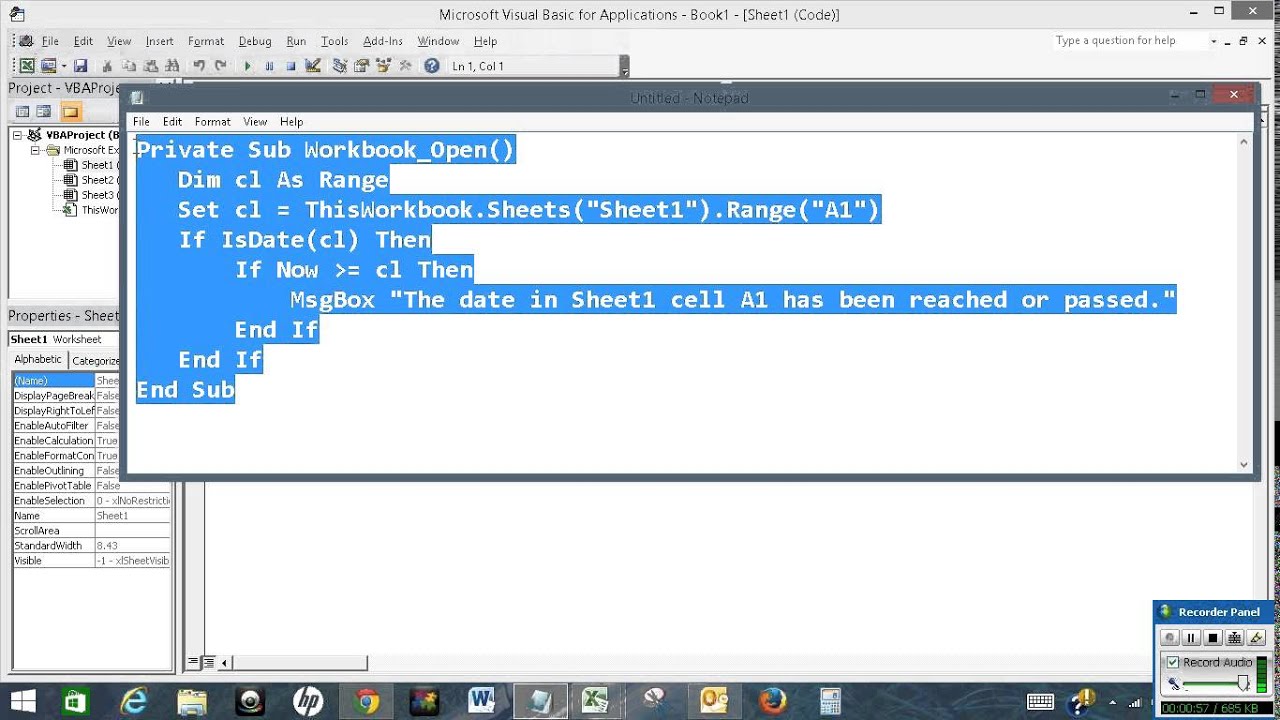Open Firefox from taskbar
The height and width of the screenshot is (720, 1280).
pos(772,701)
